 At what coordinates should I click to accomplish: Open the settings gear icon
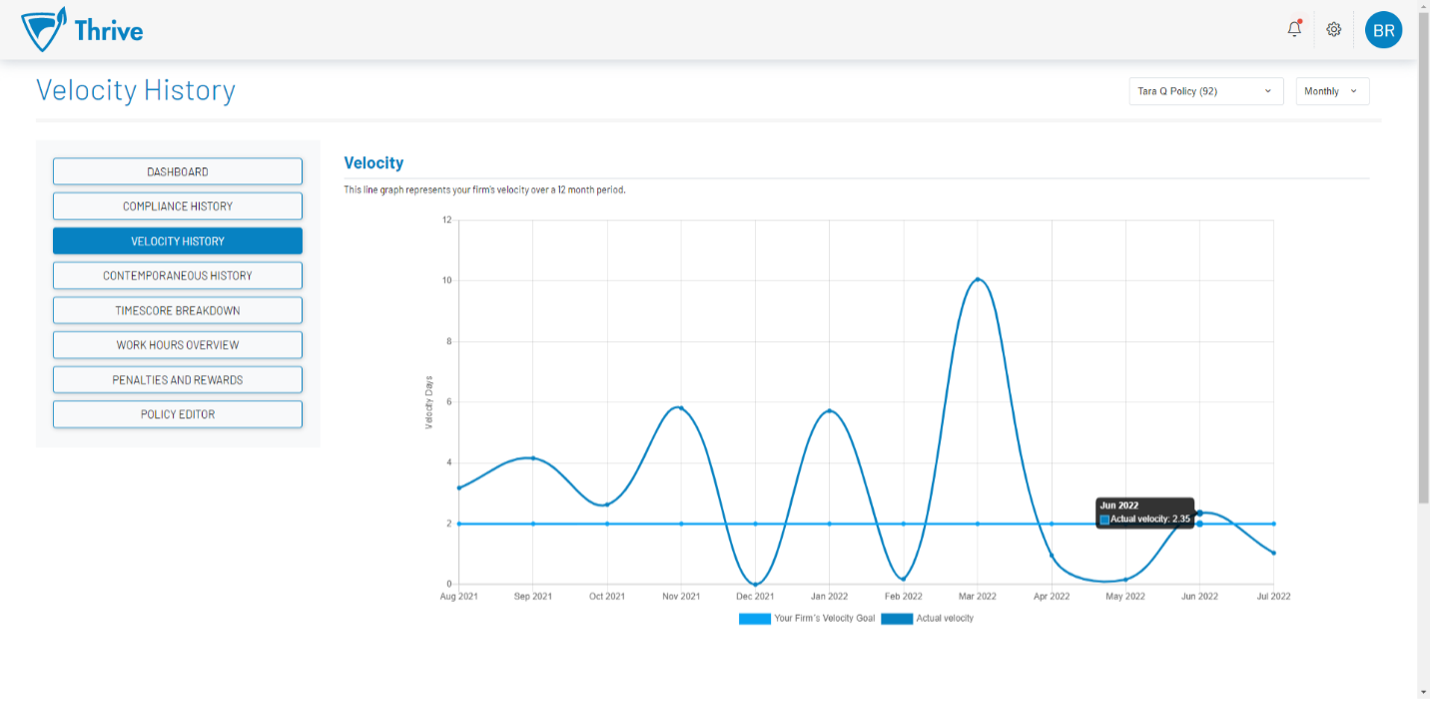(1333, 30)
